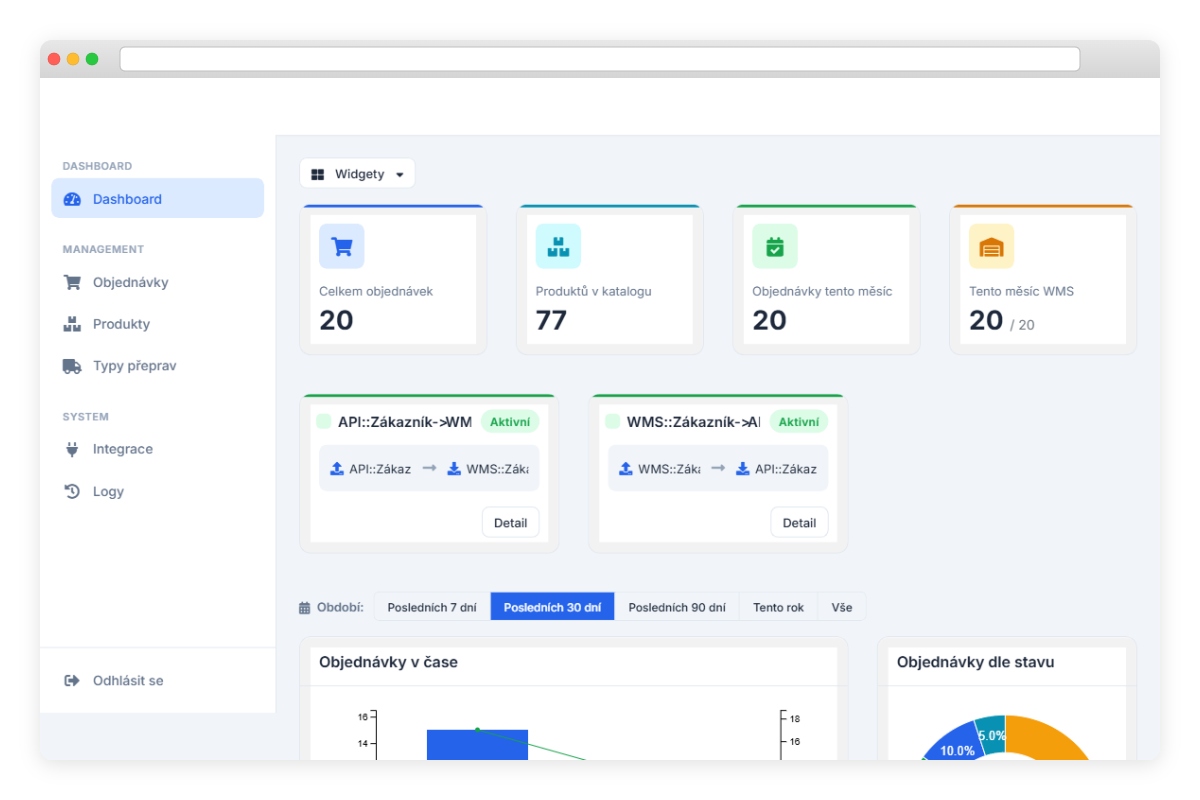Toggle checkbox on WMS::Zákazník->AI integration card

click(613, 422)
